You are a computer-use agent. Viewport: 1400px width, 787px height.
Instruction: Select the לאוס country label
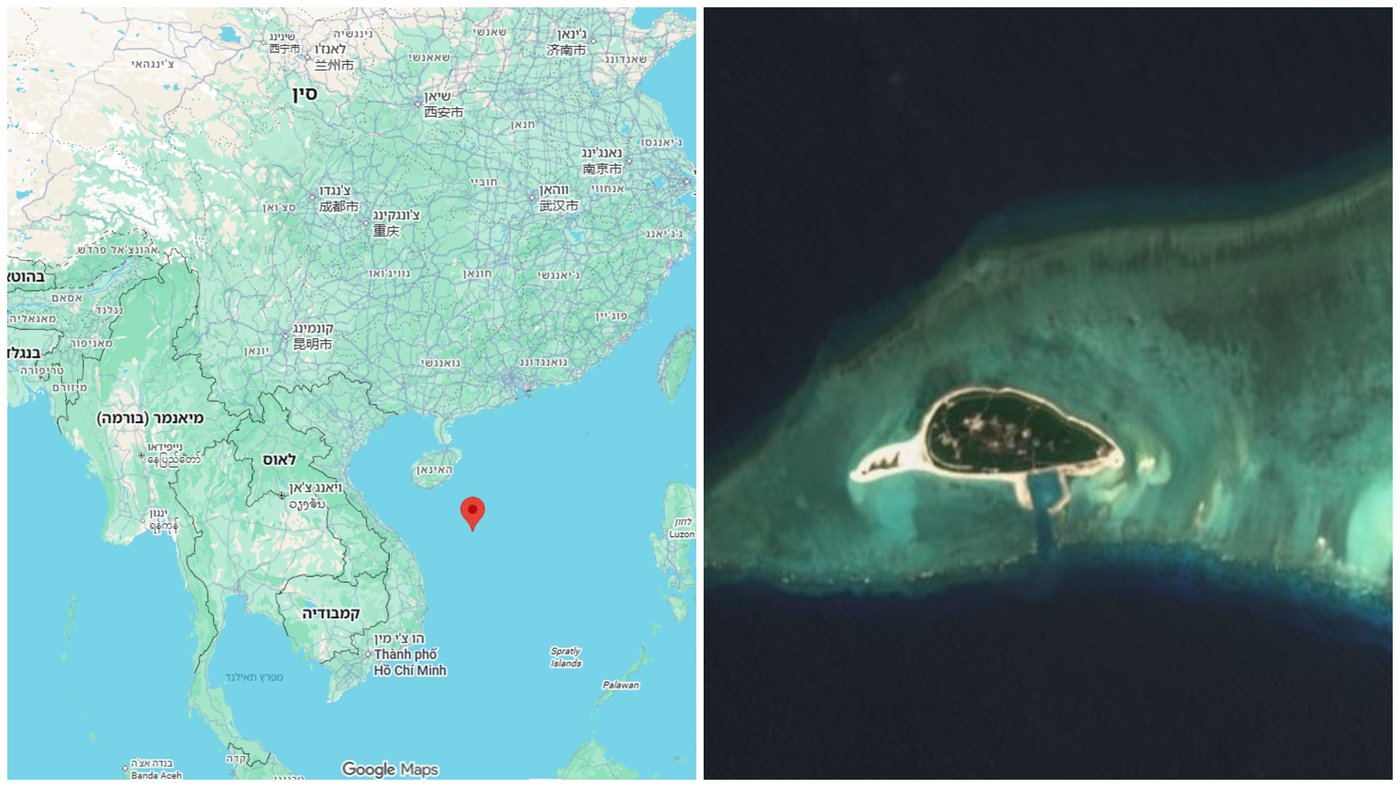pos(279,459)
